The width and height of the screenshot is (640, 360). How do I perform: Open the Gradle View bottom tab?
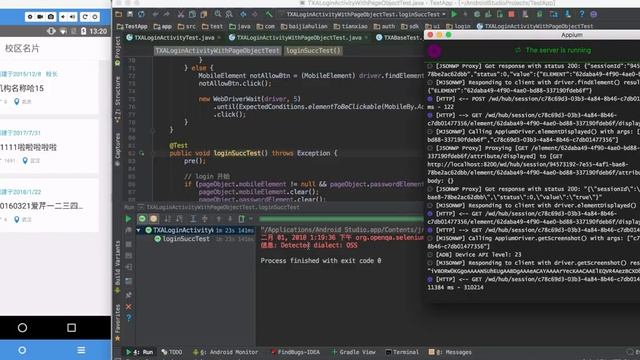click(353, 352)
